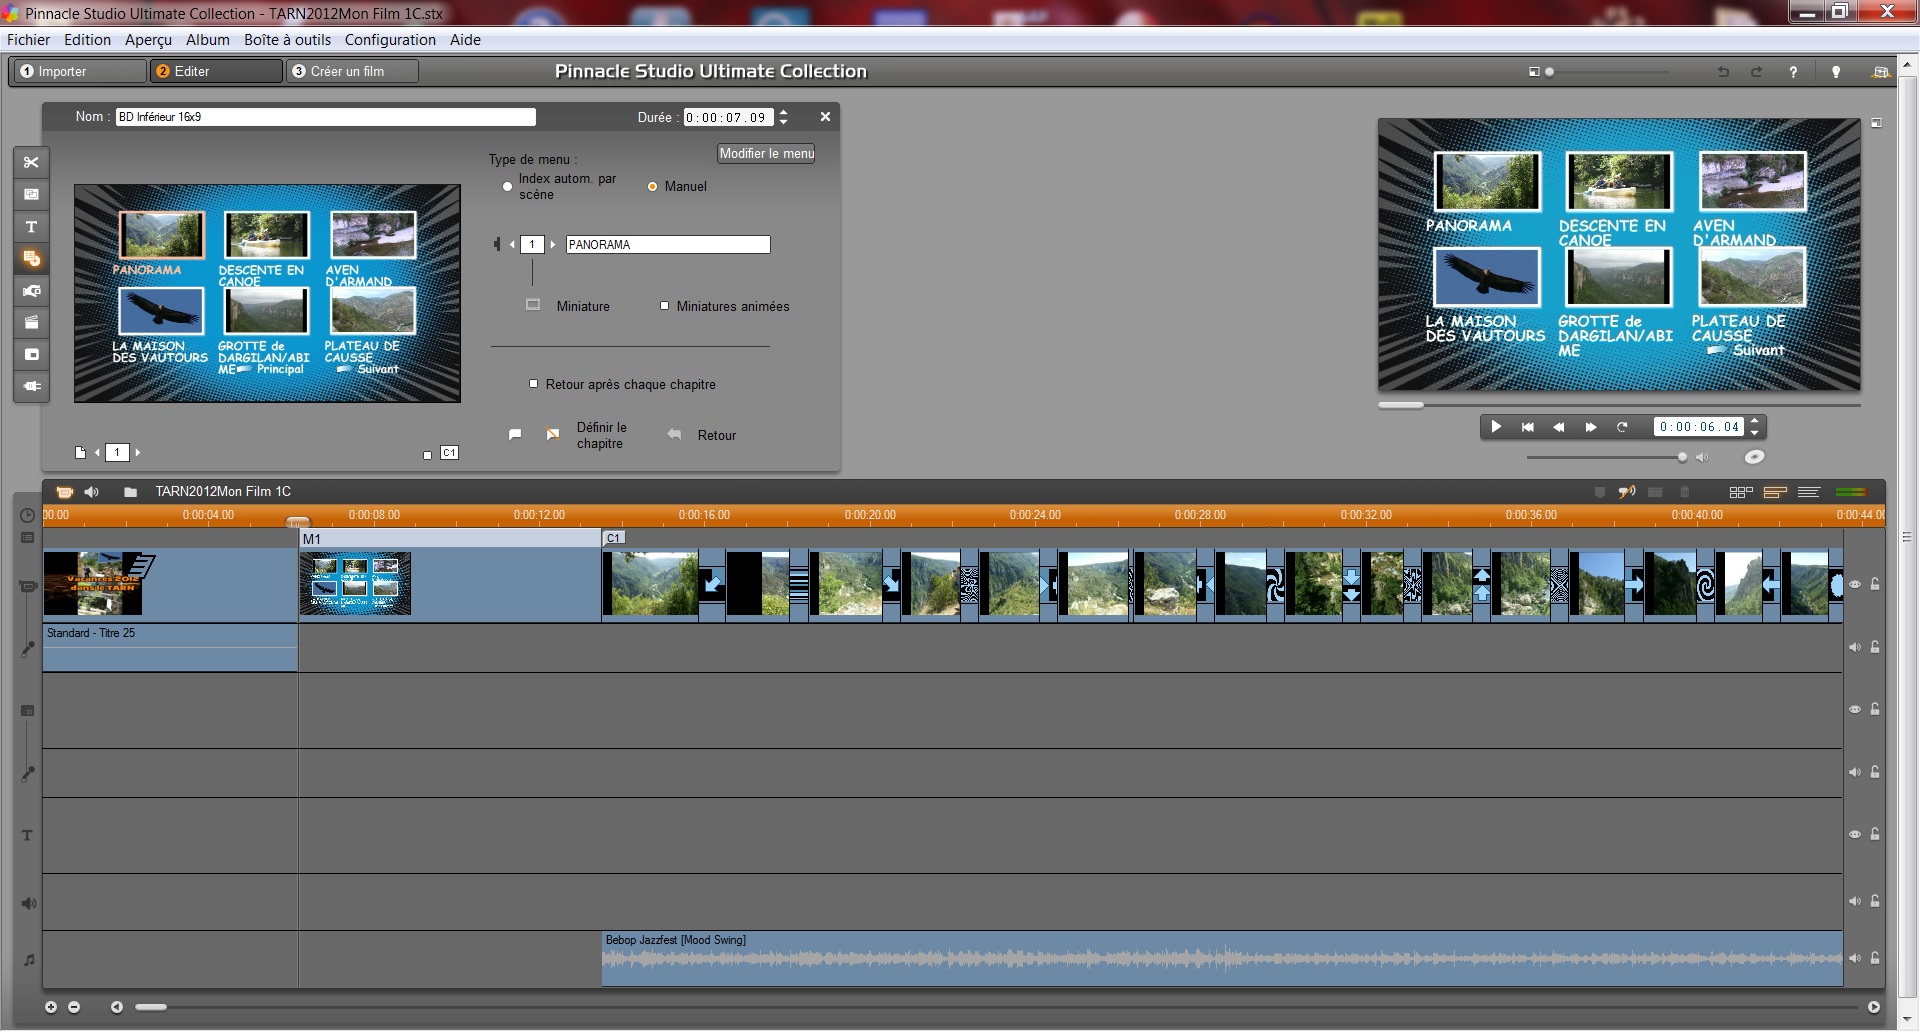This screenshot has height=1032, width=1920.
Task: Go to next button number arrow
Action: click(553, 244)
